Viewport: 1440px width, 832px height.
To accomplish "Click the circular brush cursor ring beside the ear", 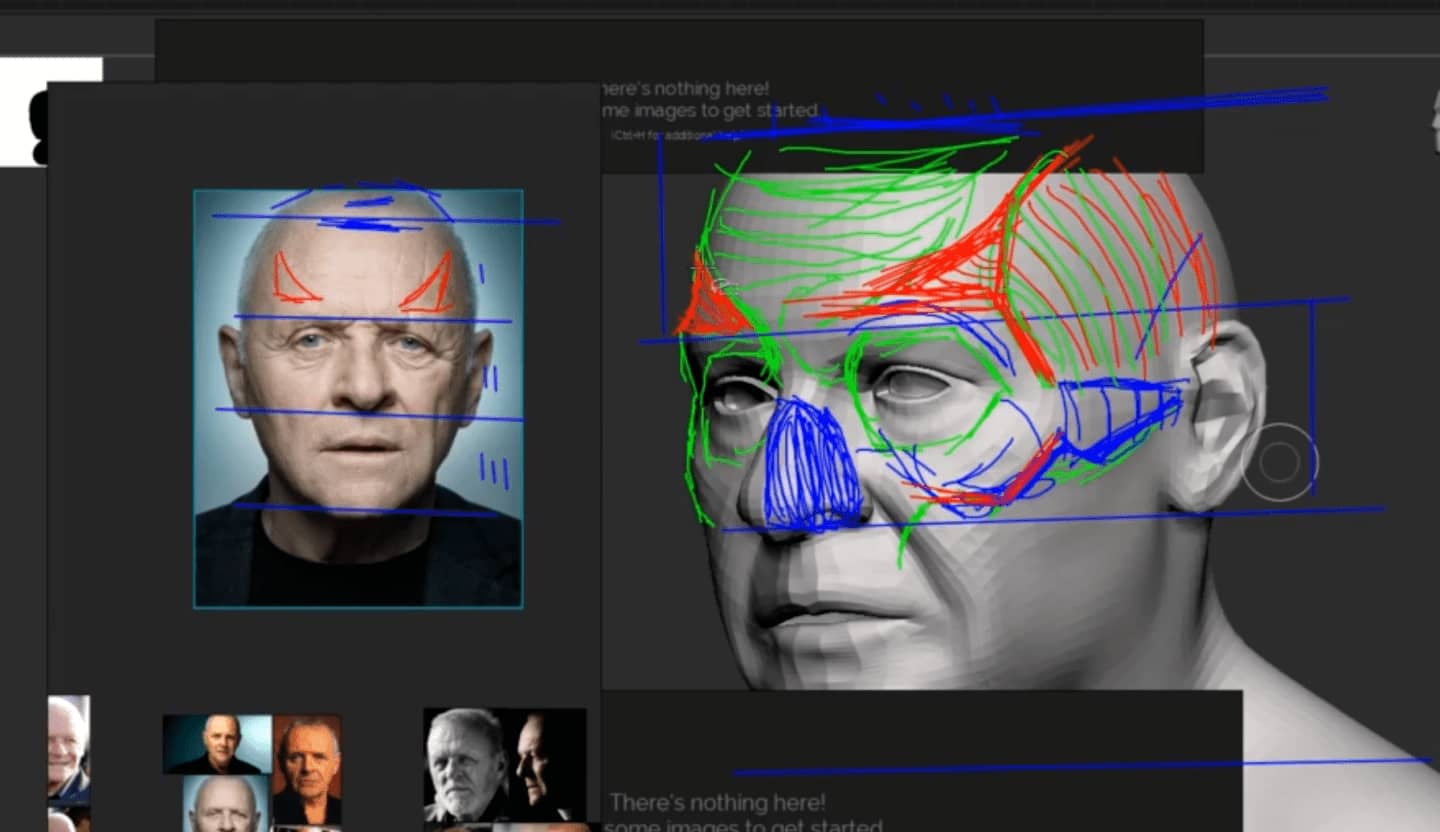I will (x=1279, y=462).
